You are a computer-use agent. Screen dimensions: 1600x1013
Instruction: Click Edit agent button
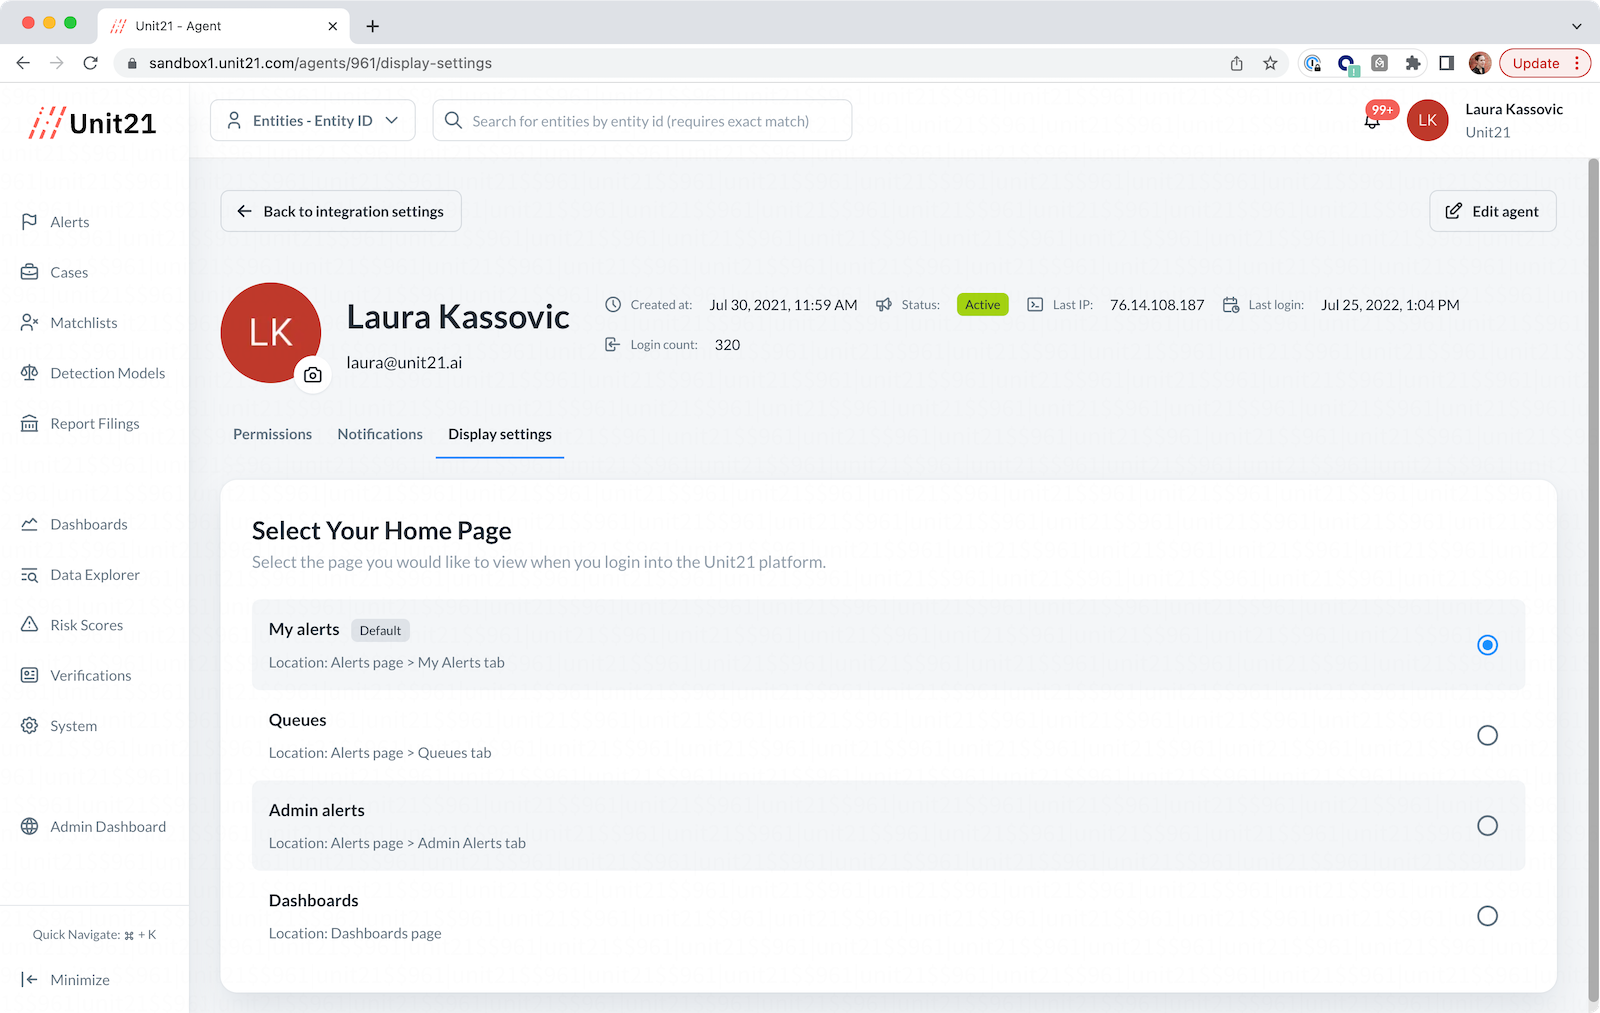pyautogui.click(x=1493, y=211)
